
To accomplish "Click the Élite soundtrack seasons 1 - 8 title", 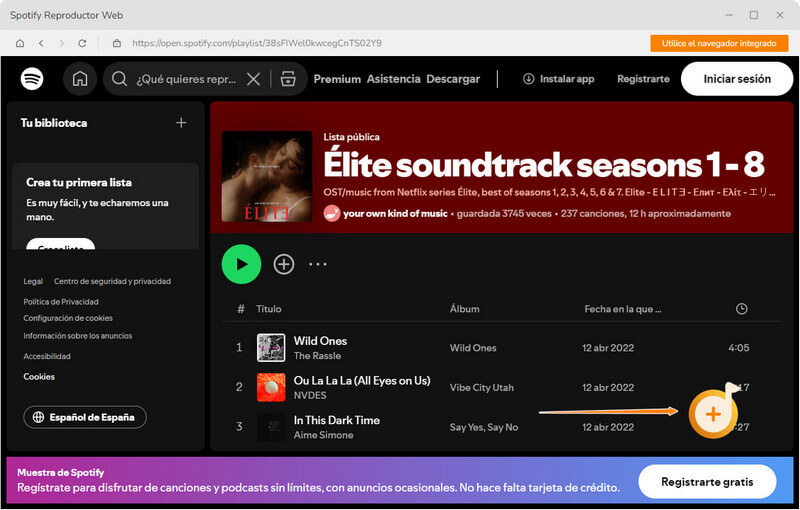I will (544, 164).
